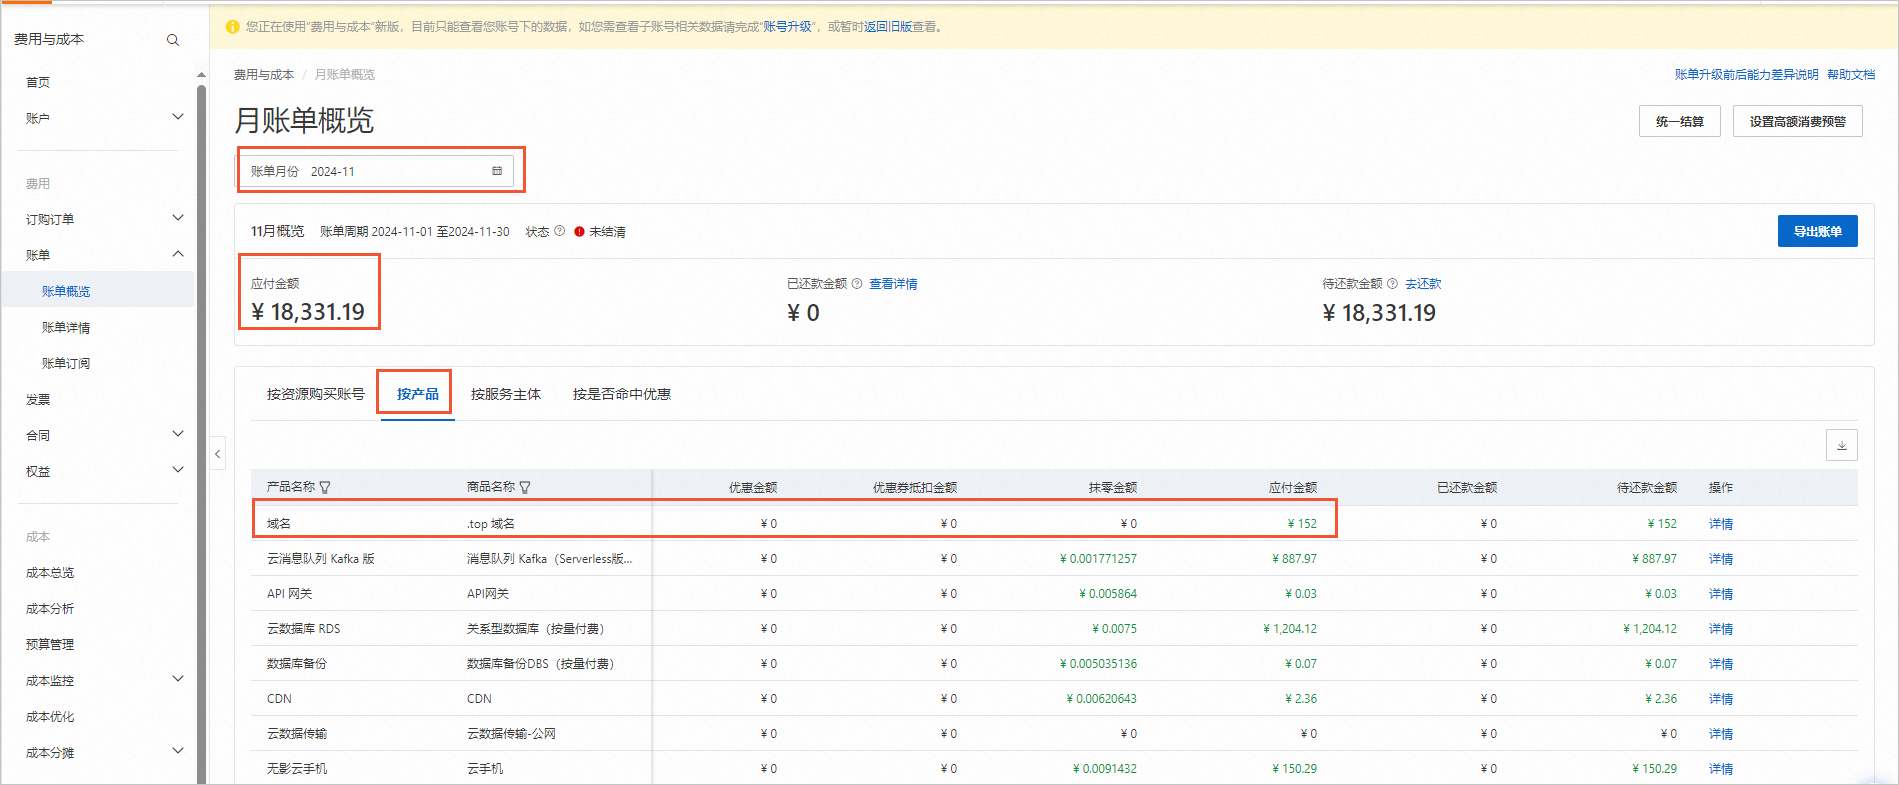Click the 去还款 link
The width and height of the screenshot is (1899, 785).
pos(1423,284)
